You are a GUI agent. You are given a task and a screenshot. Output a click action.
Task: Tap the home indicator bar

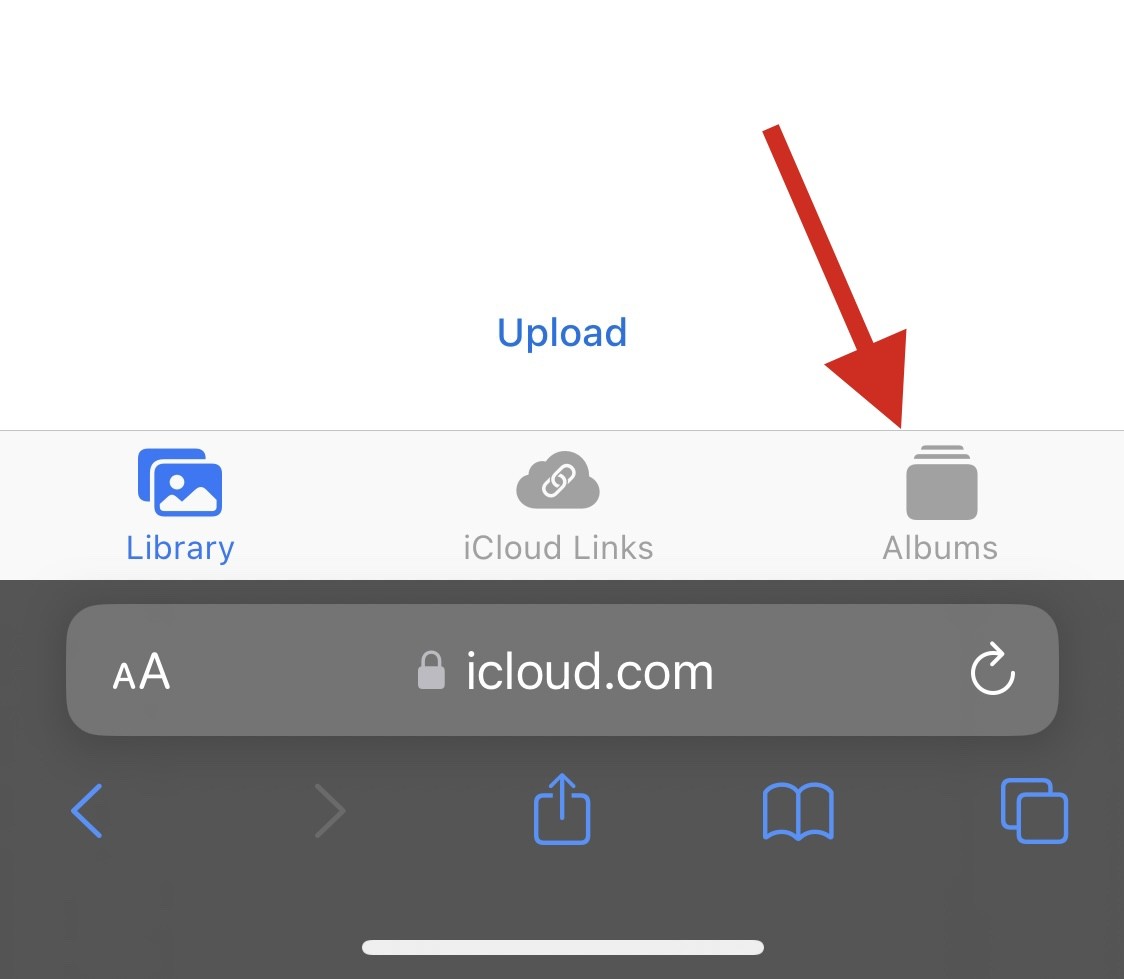563,947
